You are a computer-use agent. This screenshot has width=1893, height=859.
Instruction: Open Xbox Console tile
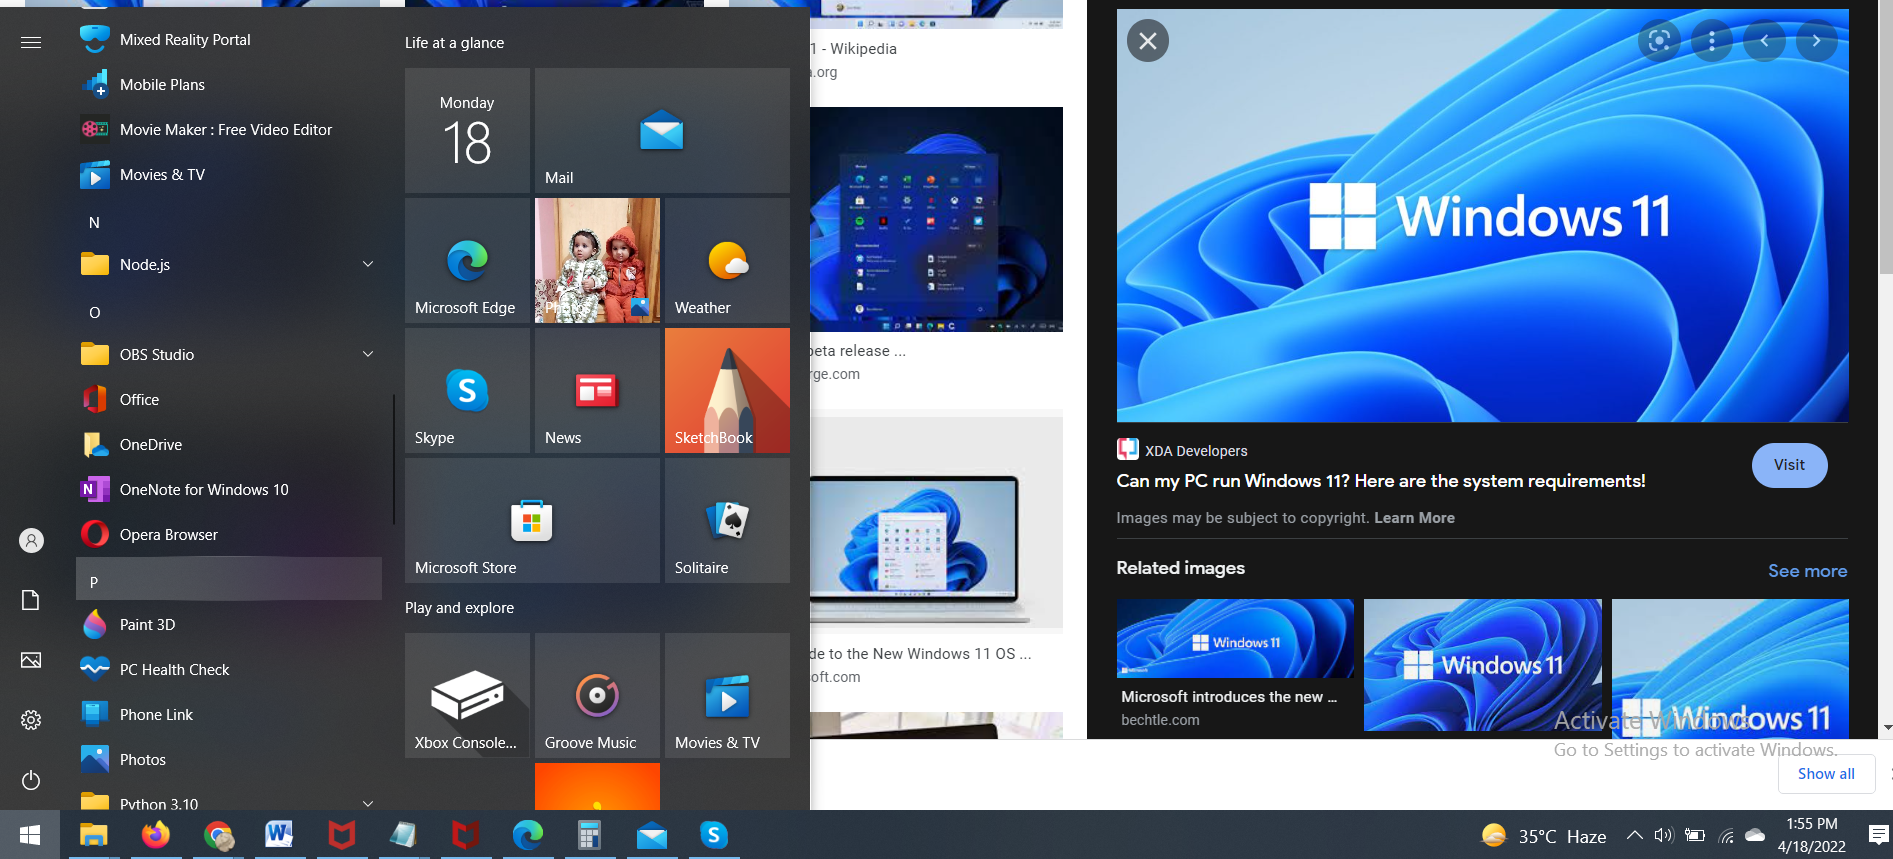pyautogui.click(x=467, y=695)
